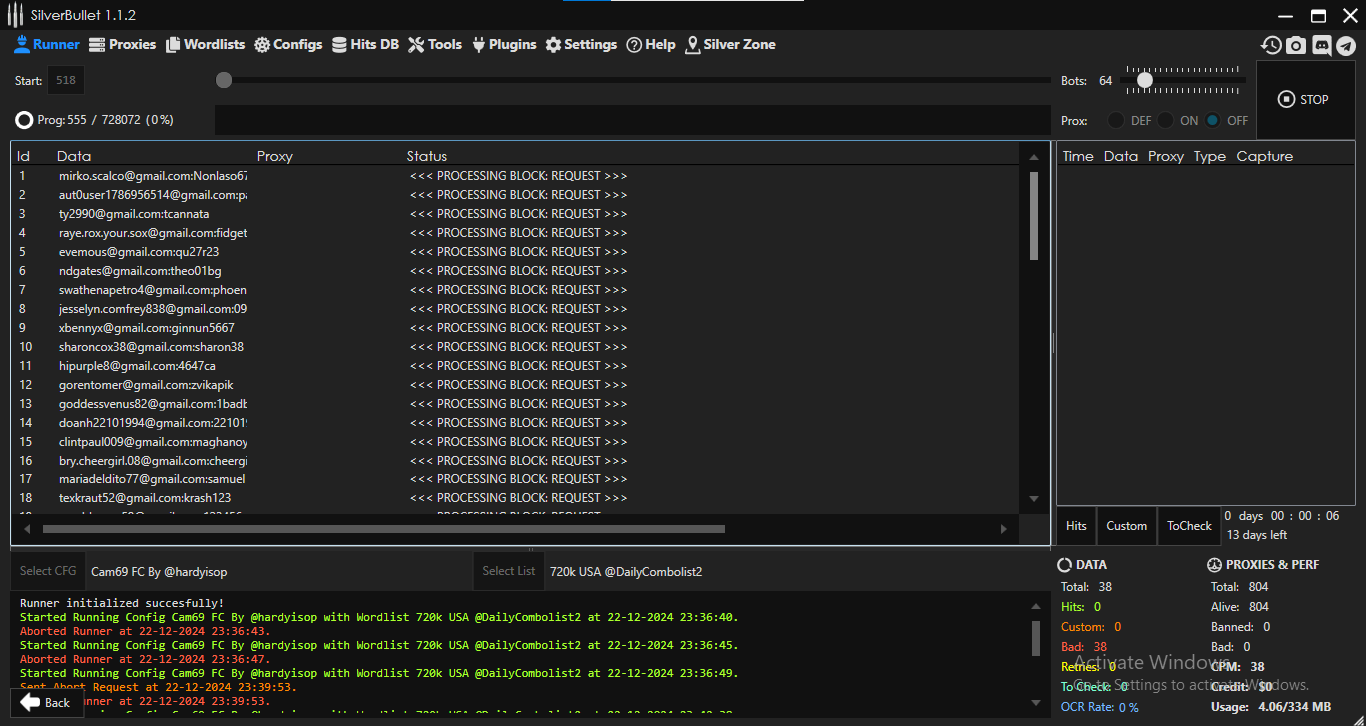Viewport: 1366px width, 726px height.
Task: Click the data list scroll-up arrow
Action: (1034, 157)
